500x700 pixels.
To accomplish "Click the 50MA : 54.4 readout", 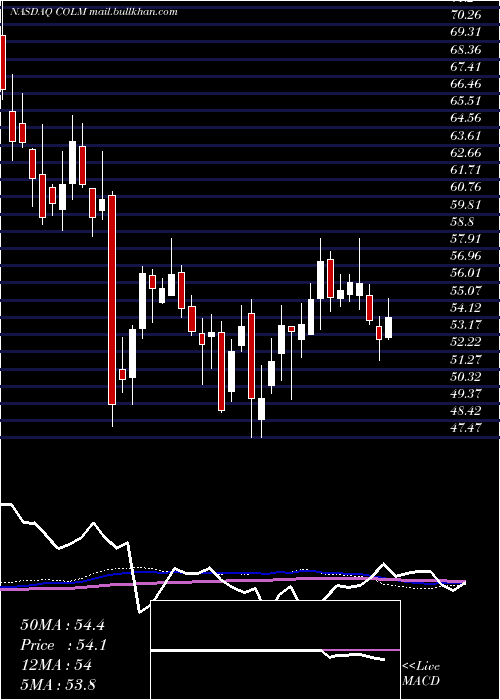I will click(62, 625).
